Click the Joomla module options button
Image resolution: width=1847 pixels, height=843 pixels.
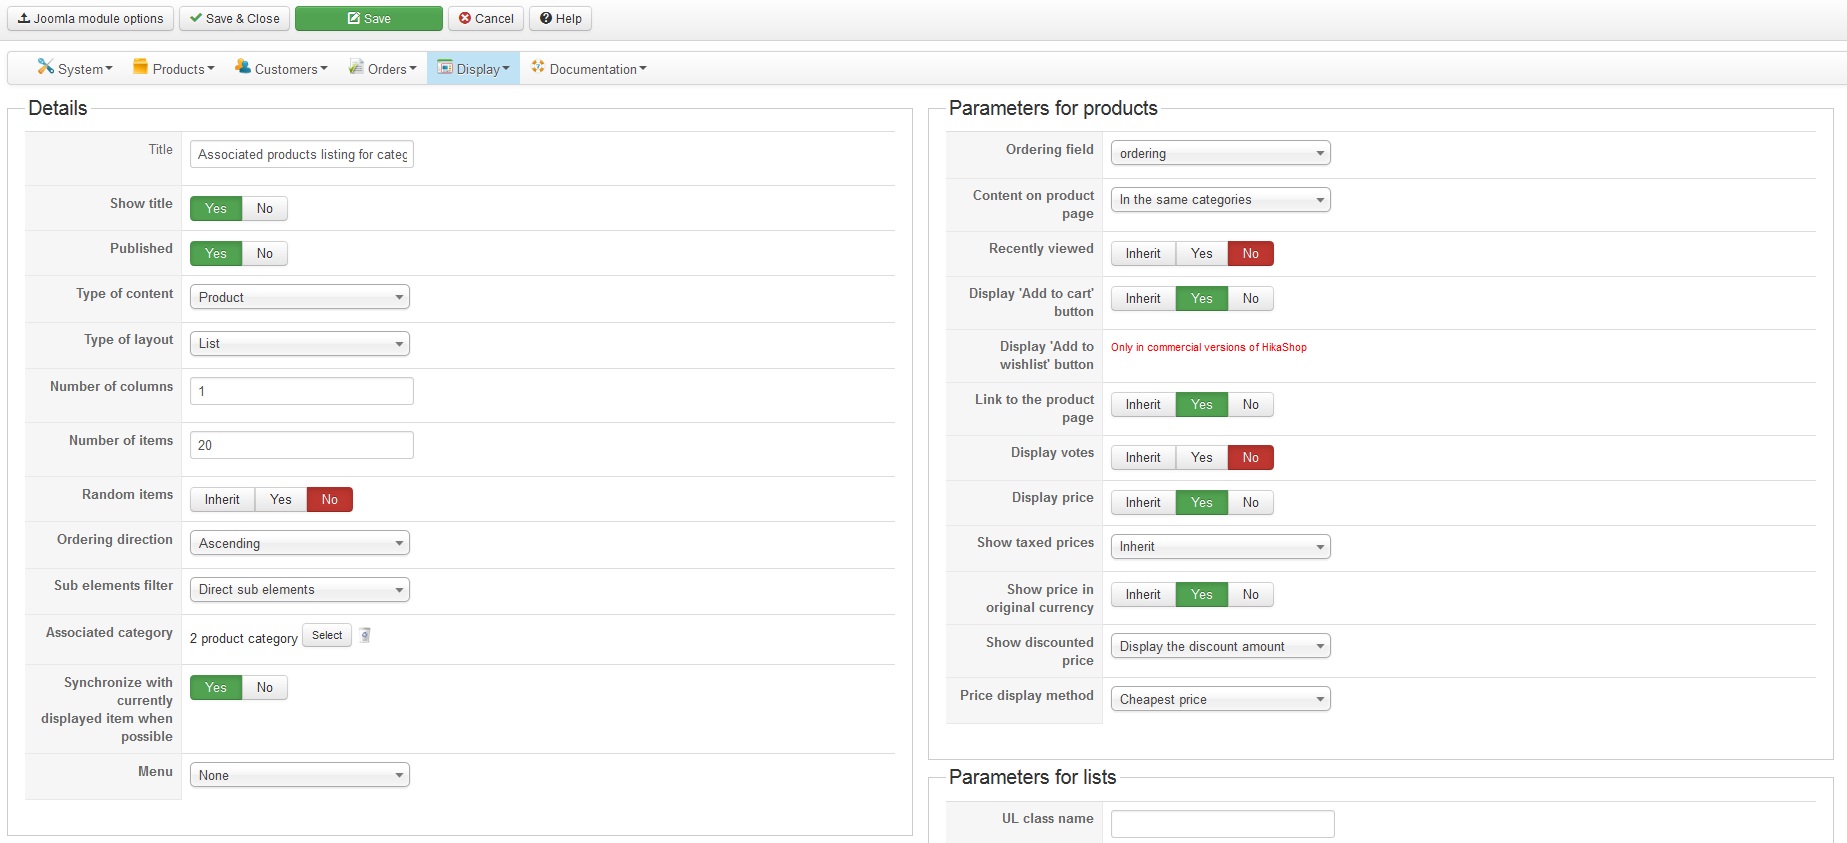point(91,19)
